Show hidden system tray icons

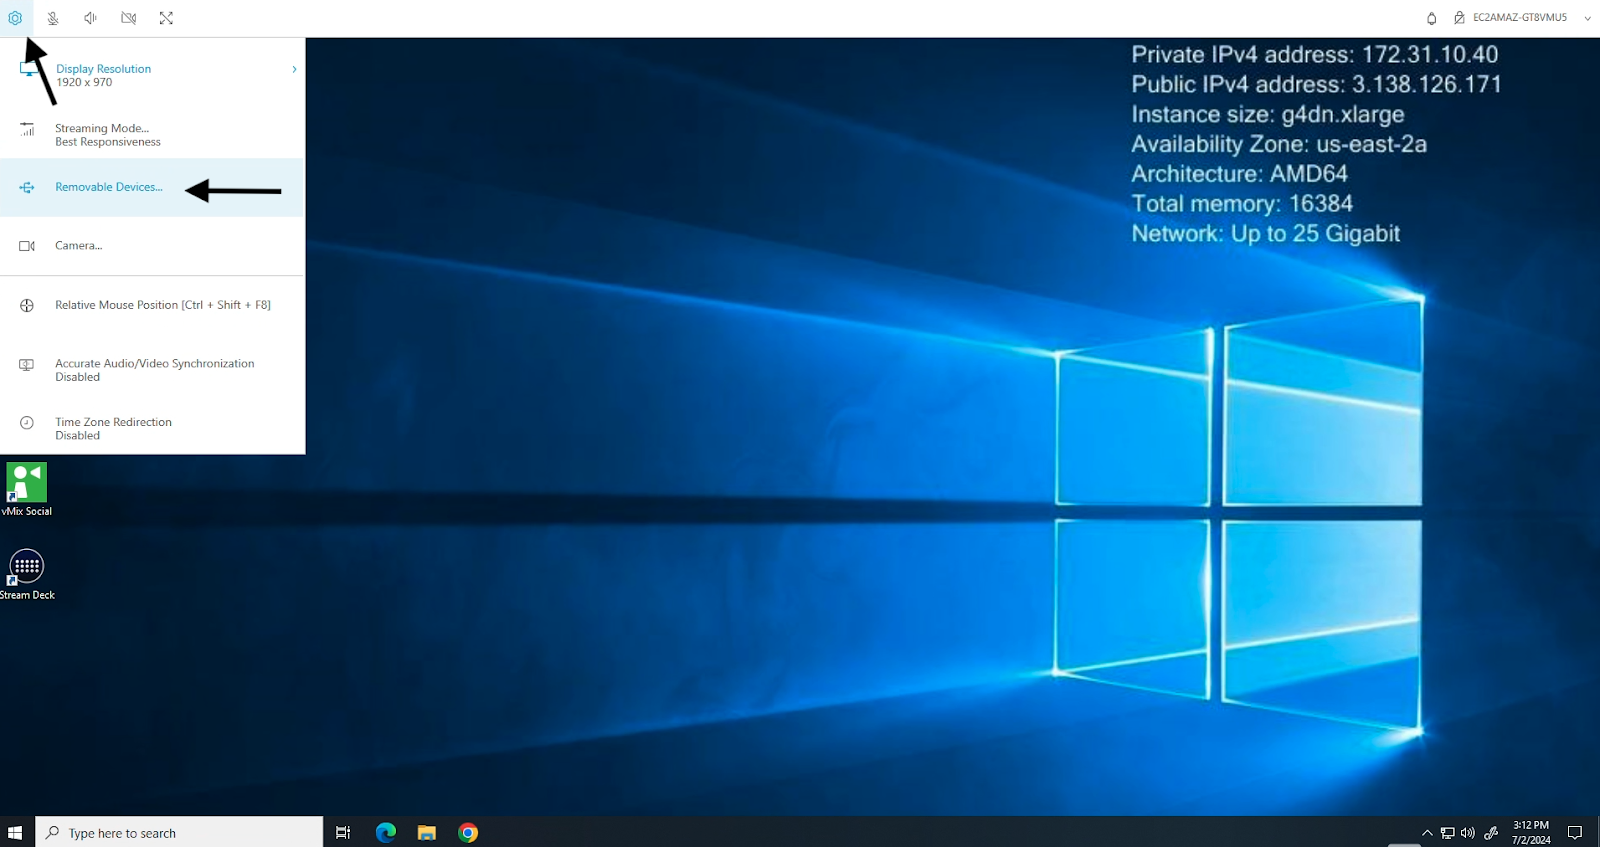tap(1427, 833)
